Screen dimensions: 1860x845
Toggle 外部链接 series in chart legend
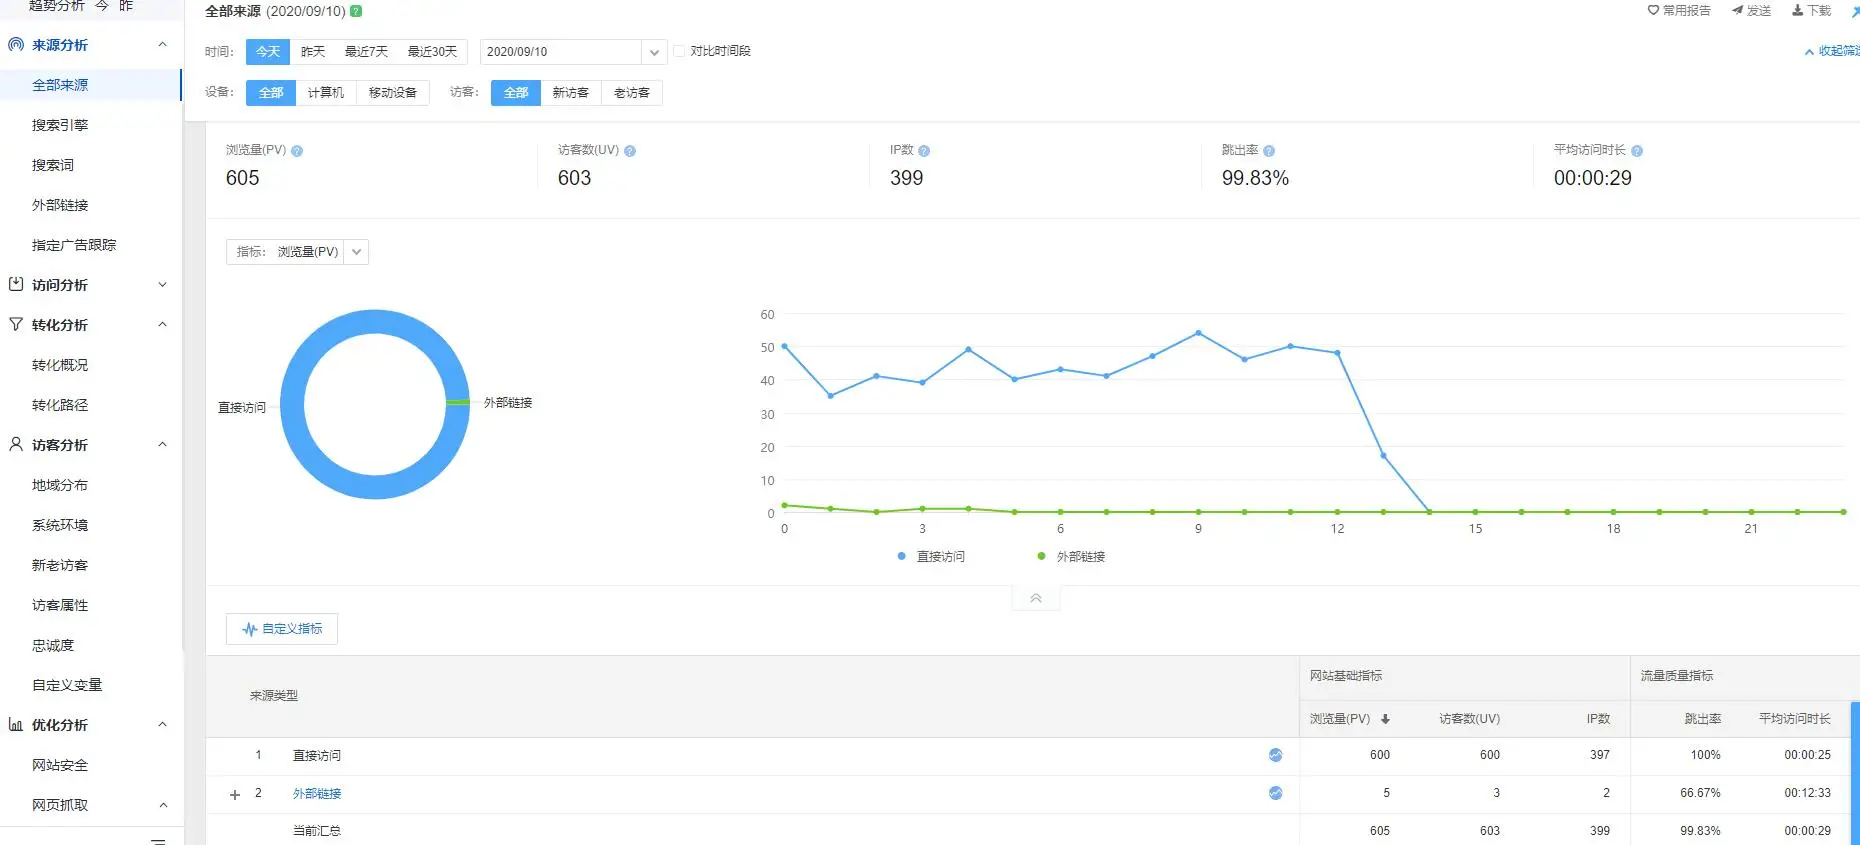point(1071,556)
